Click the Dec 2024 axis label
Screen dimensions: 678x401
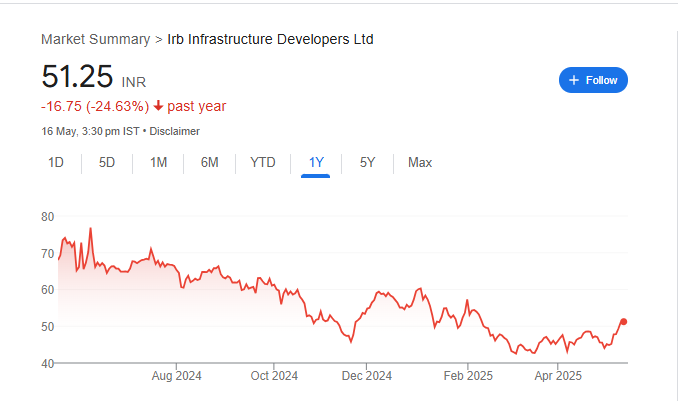[367, 376]
